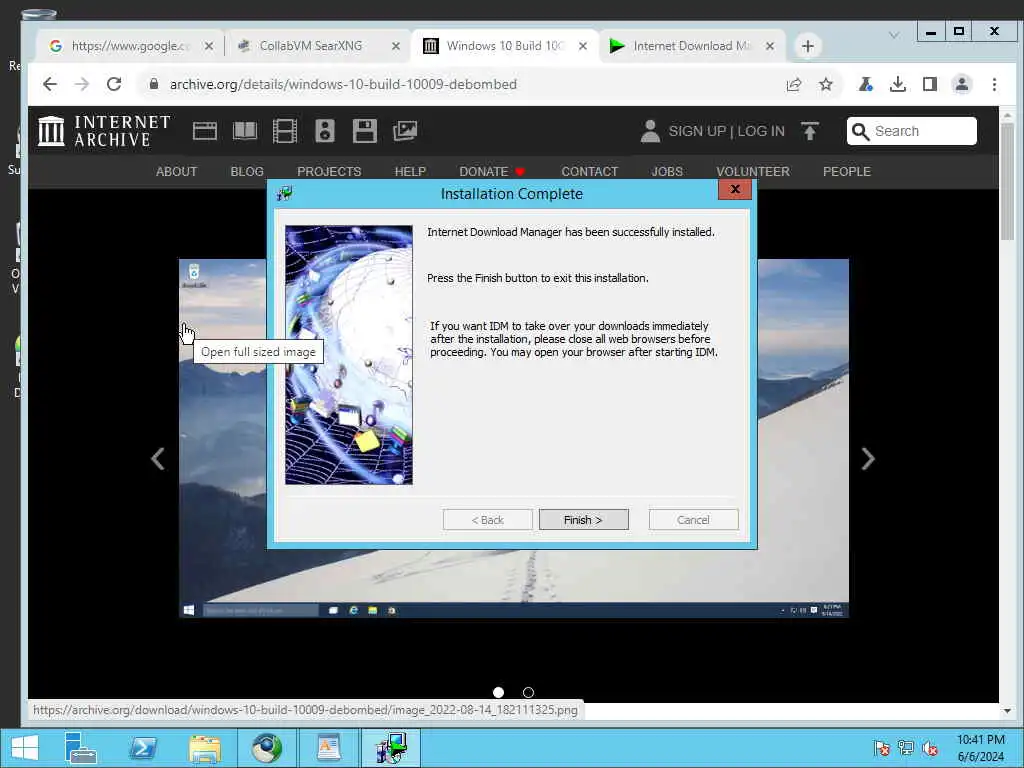Open the Action Center flag tray icon

[x=882, y=748]
